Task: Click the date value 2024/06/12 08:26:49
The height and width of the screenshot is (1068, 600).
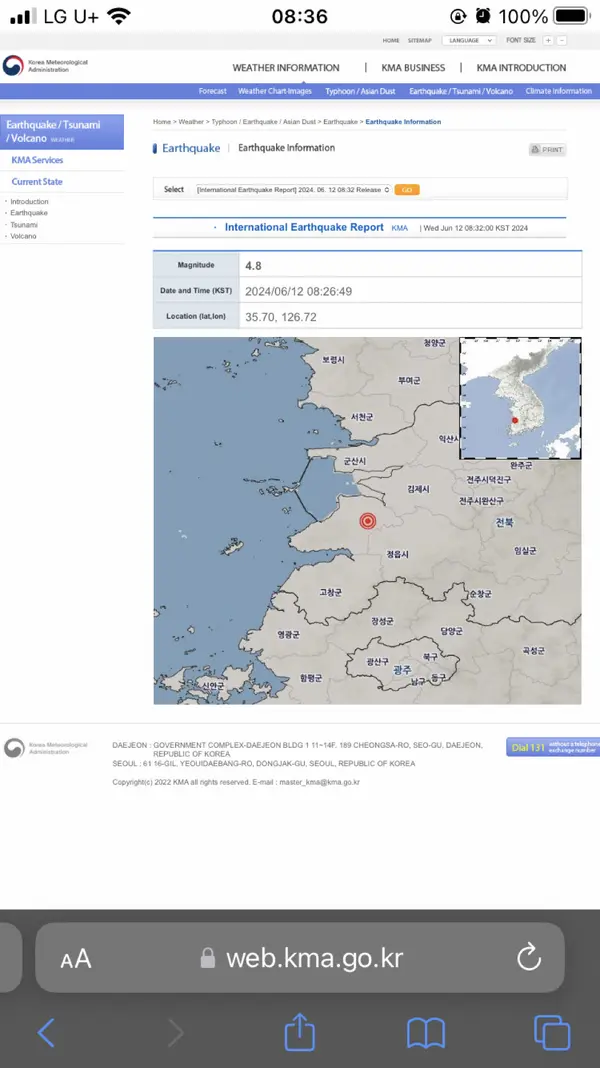Action: coord(298,292)
